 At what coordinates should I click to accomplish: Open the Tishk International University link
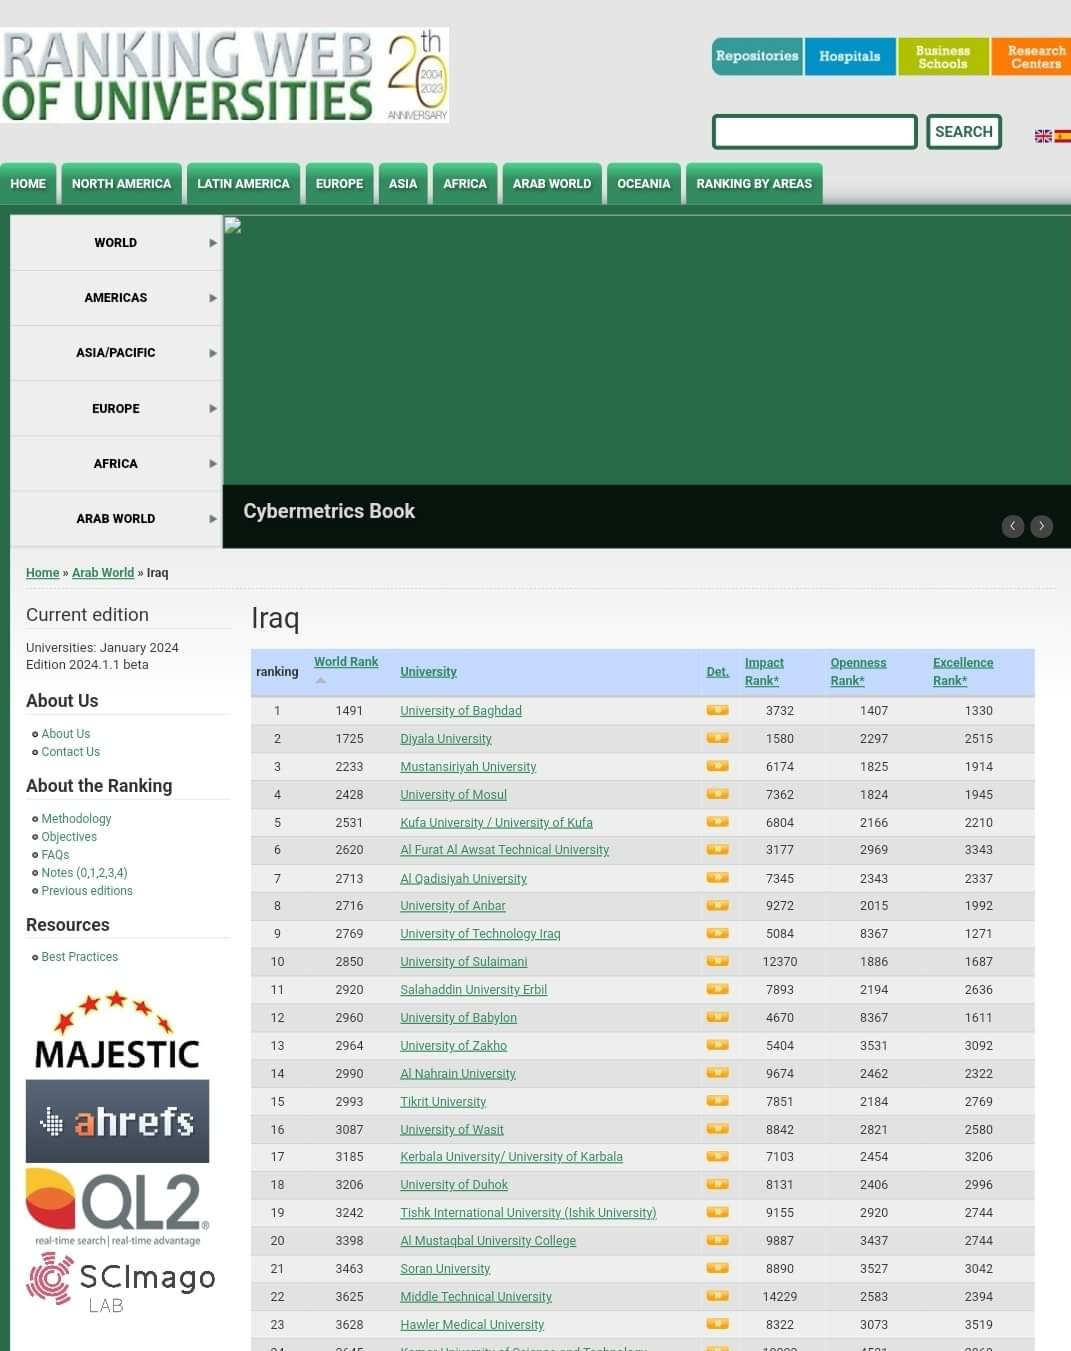528,1212
